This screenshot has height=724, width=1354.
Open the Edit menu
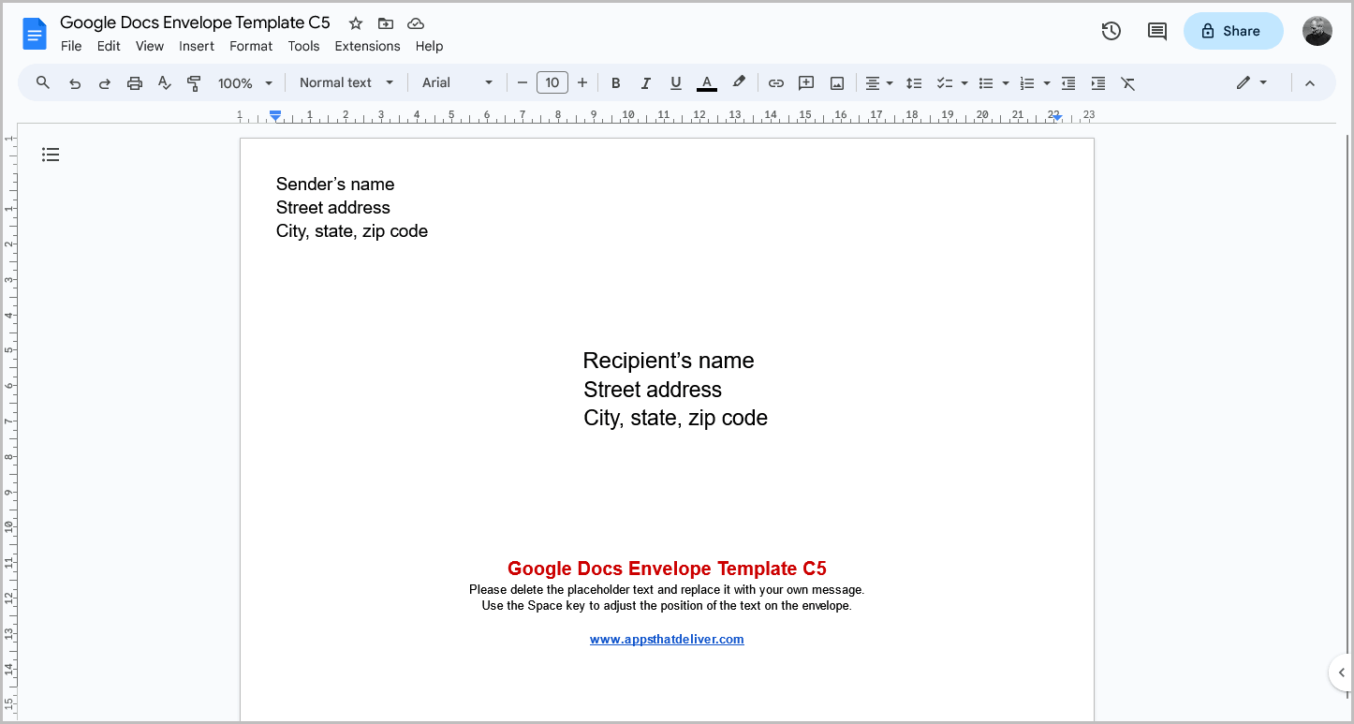coord(109,46)
